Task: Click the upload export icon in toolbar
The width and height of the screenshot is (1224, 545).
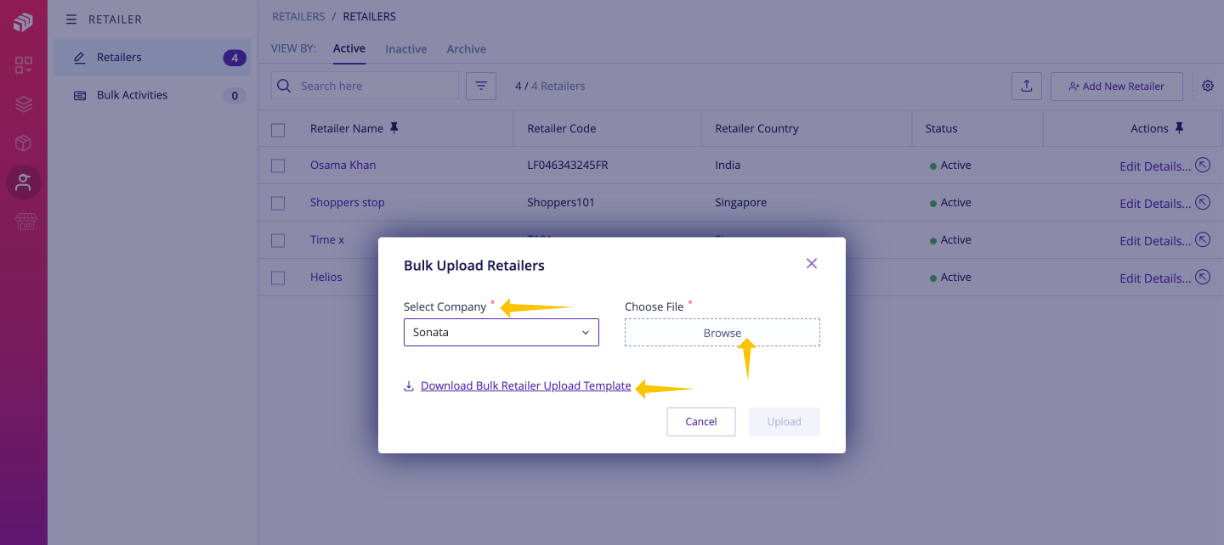Action: click(x=1027, y=86)
